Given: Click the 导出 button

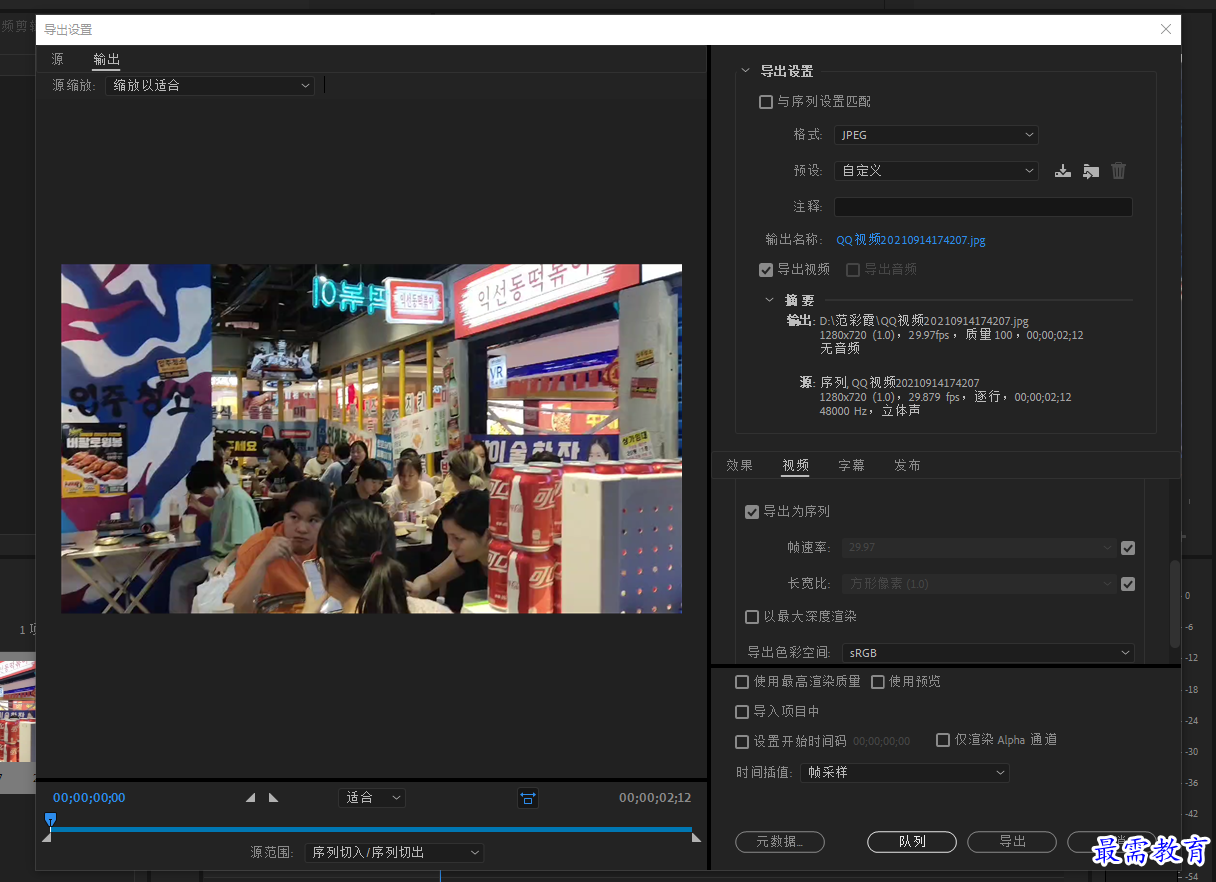Looking at the screenshot, I should 1012,842.
